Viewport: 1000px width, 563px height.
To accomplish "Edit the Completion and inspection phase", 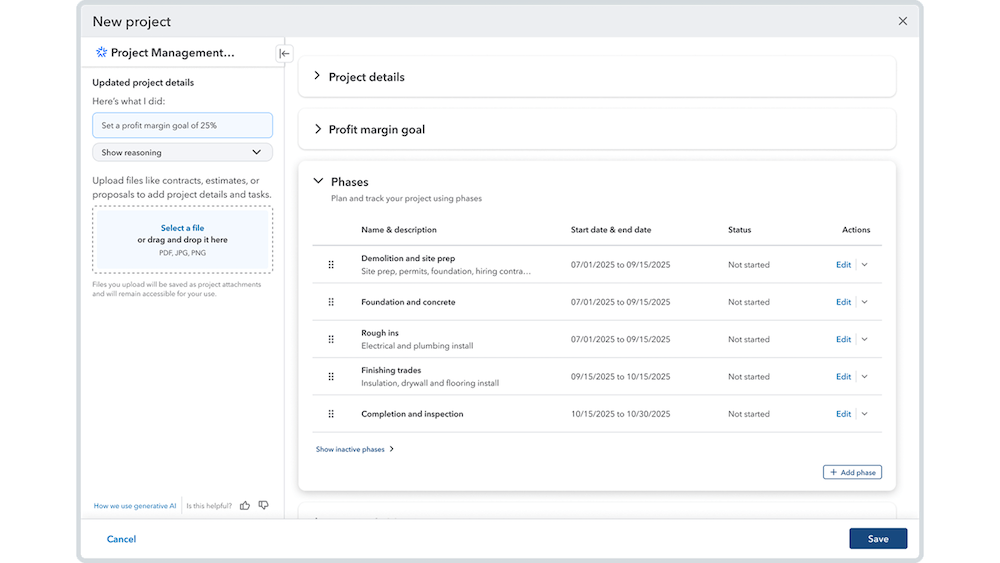I will pos(843,414).
